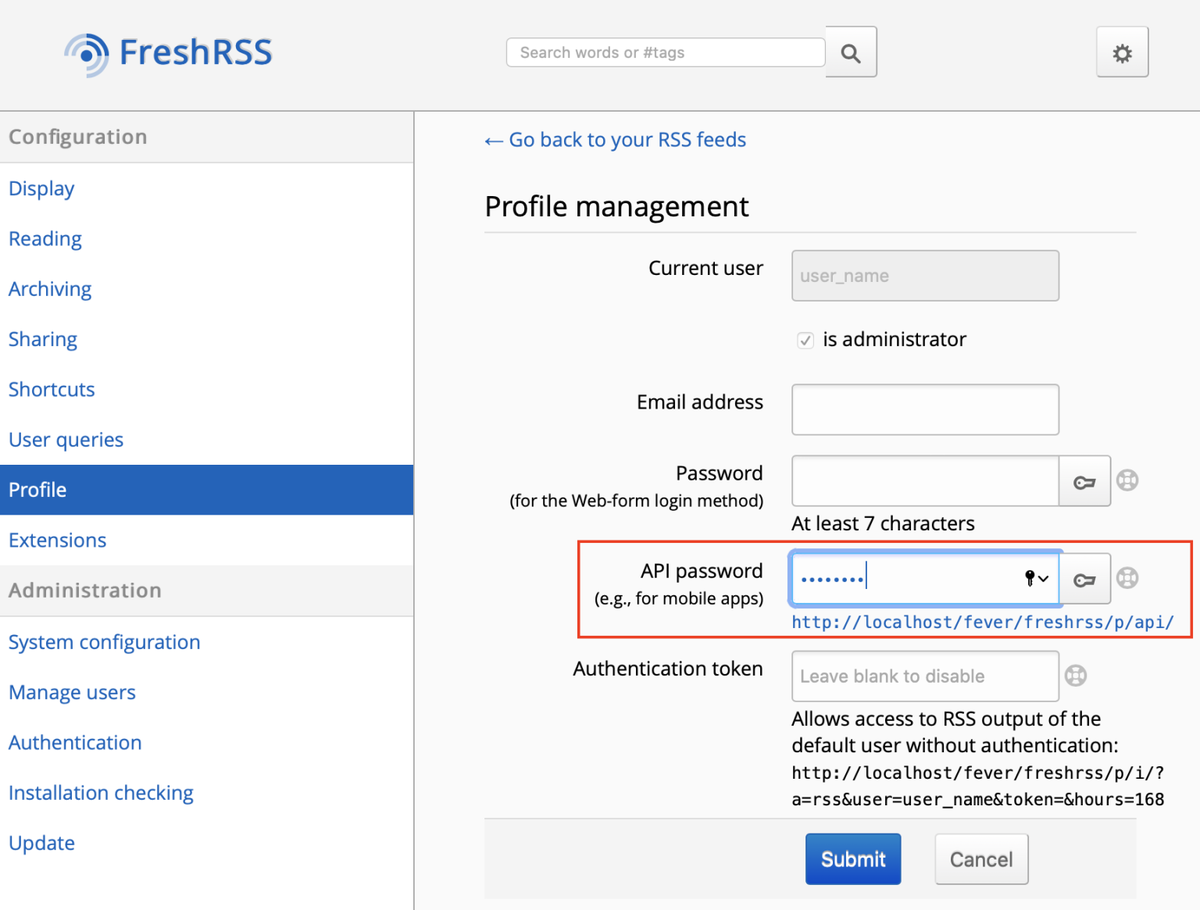Focus the Password input field
Screen dimensions: 1200x910
[x=925, y=481]
